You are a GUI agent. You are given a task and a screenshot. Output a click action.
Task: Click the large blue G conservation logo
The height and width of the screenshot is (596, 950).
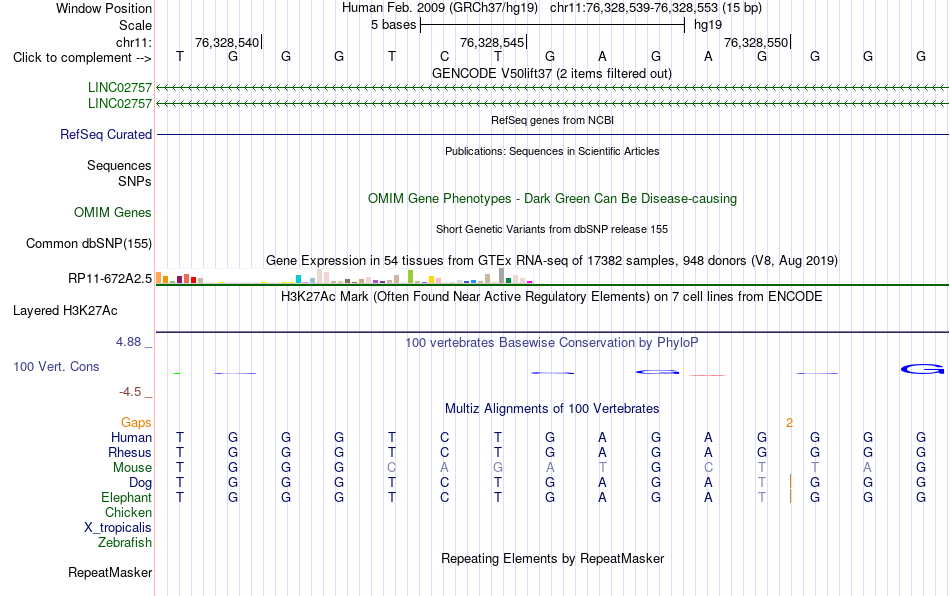click(x=922, y=369)
